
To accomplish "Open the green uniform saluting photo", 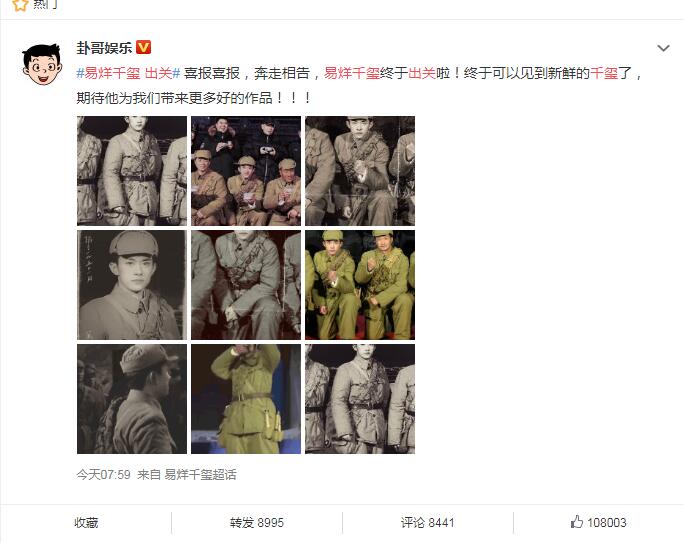I will point(246,399).
